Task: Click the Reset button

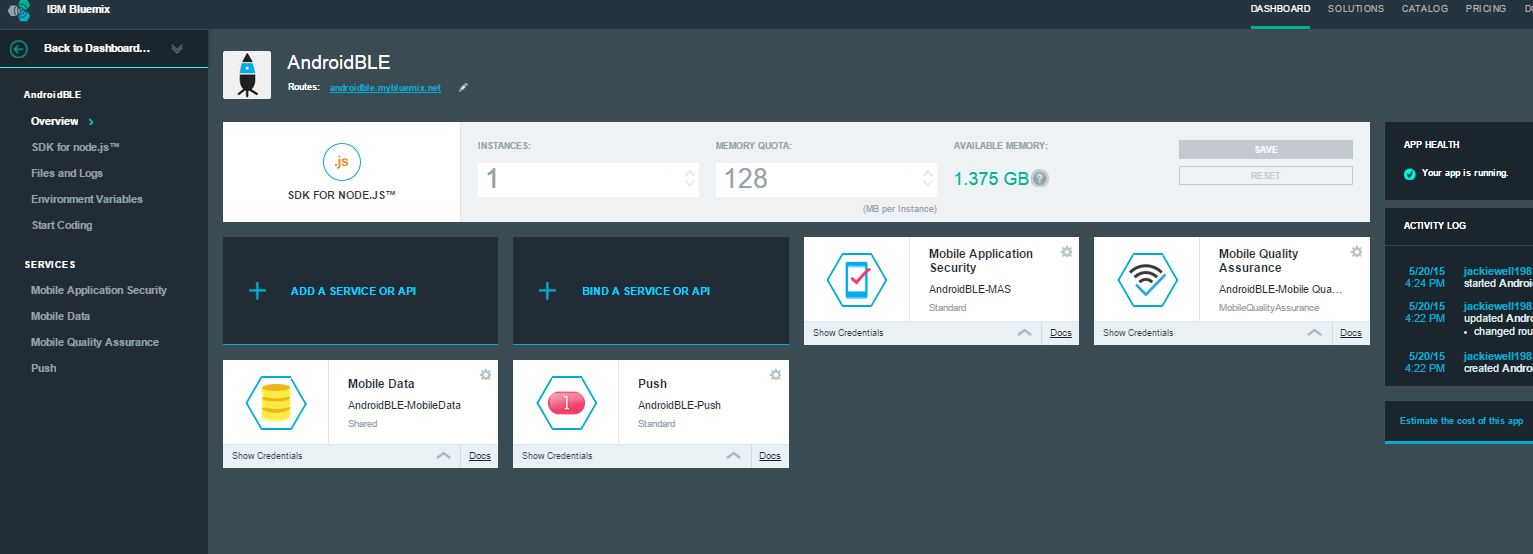Action: click(1266, 176)
